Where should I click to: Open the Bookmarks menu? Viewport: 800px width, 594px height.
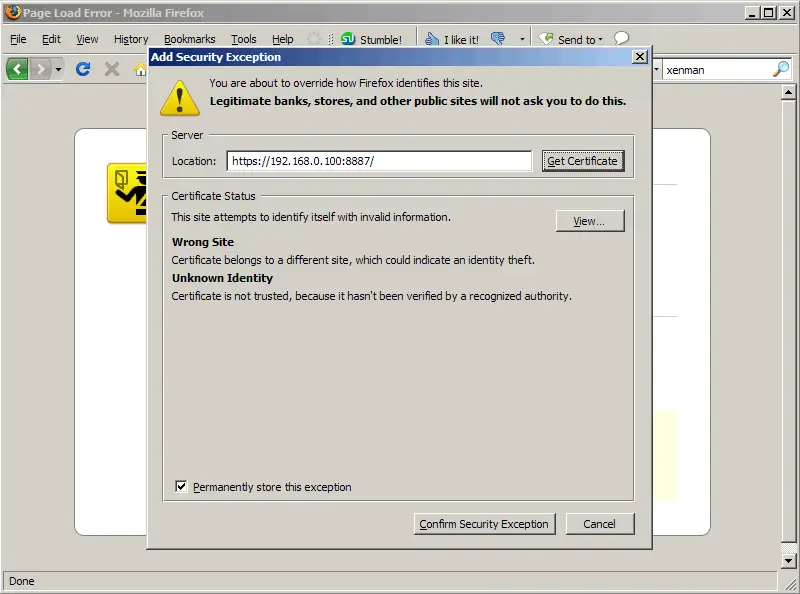189,39
